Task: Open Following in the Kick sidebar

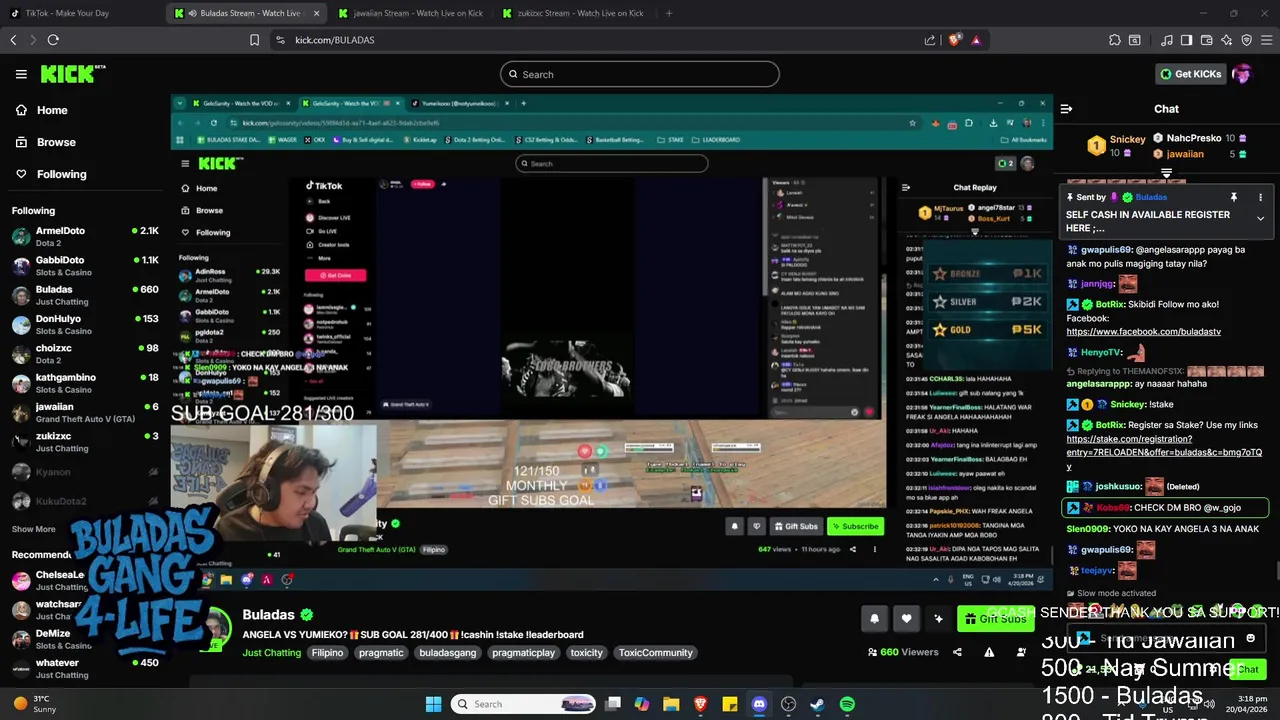Action: click(x=50, y=174)
